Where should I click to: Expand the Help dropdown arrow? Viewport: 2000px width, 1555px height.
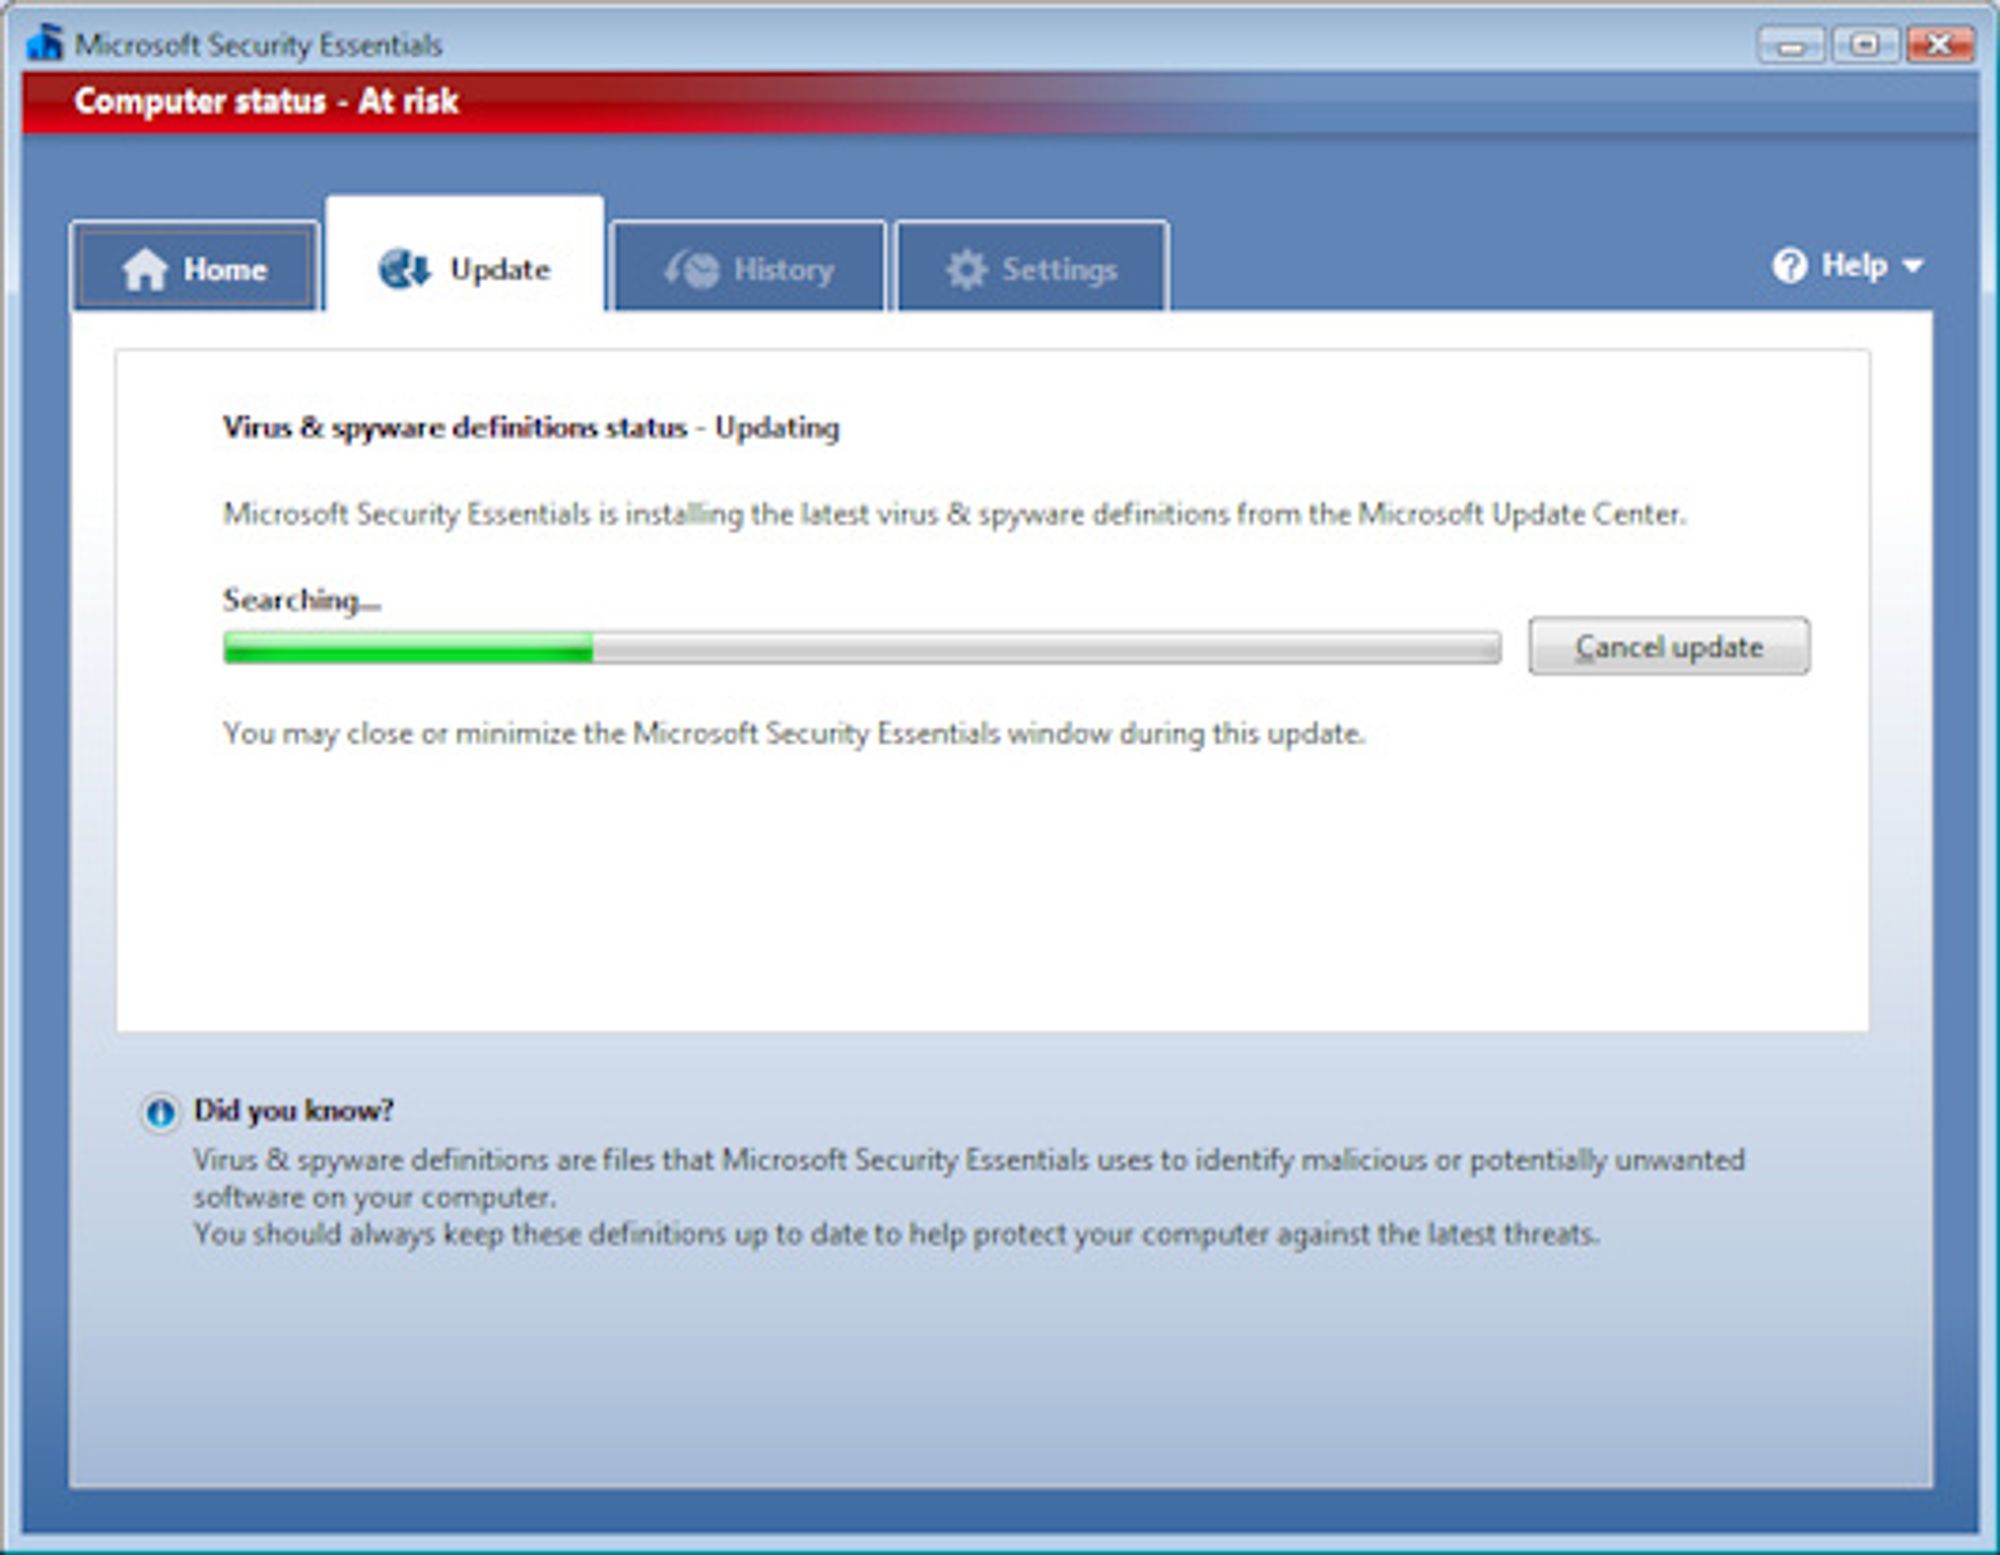[1913, 267]
